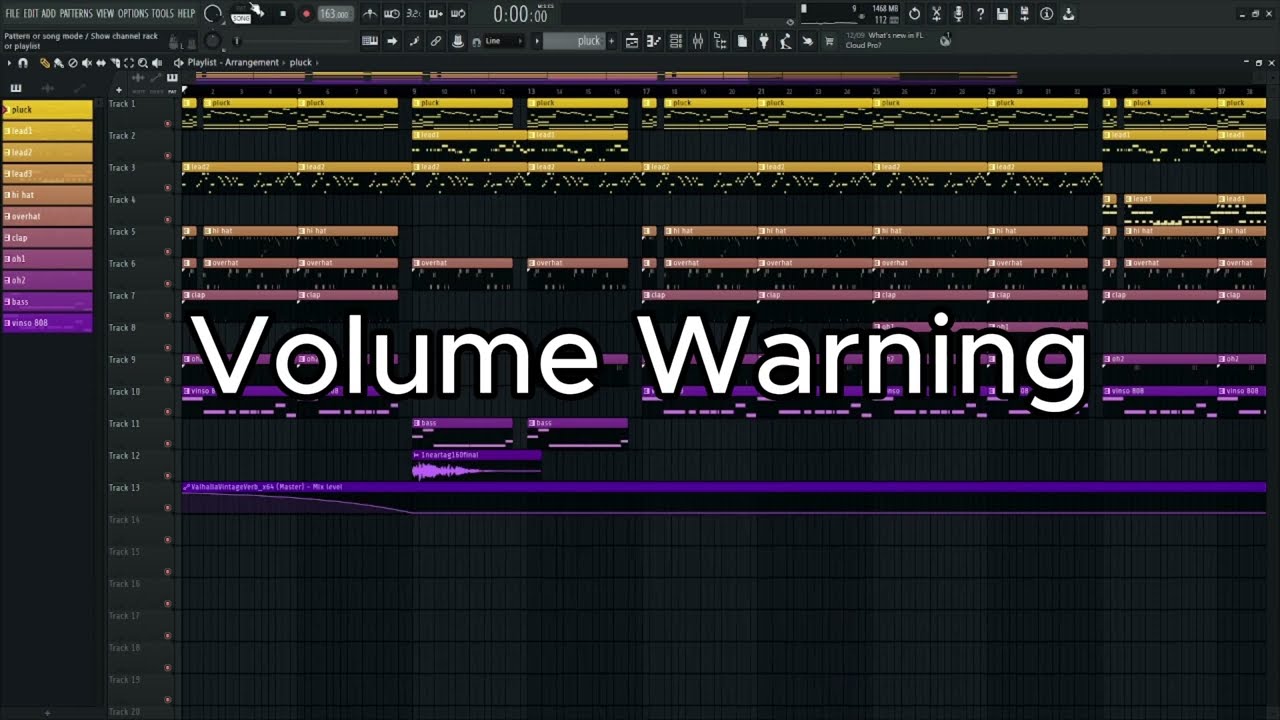The height and width of the screenshot is (720, 1280).
Task: Open the What's new in FL Cloud news
Action: (885, 40)
